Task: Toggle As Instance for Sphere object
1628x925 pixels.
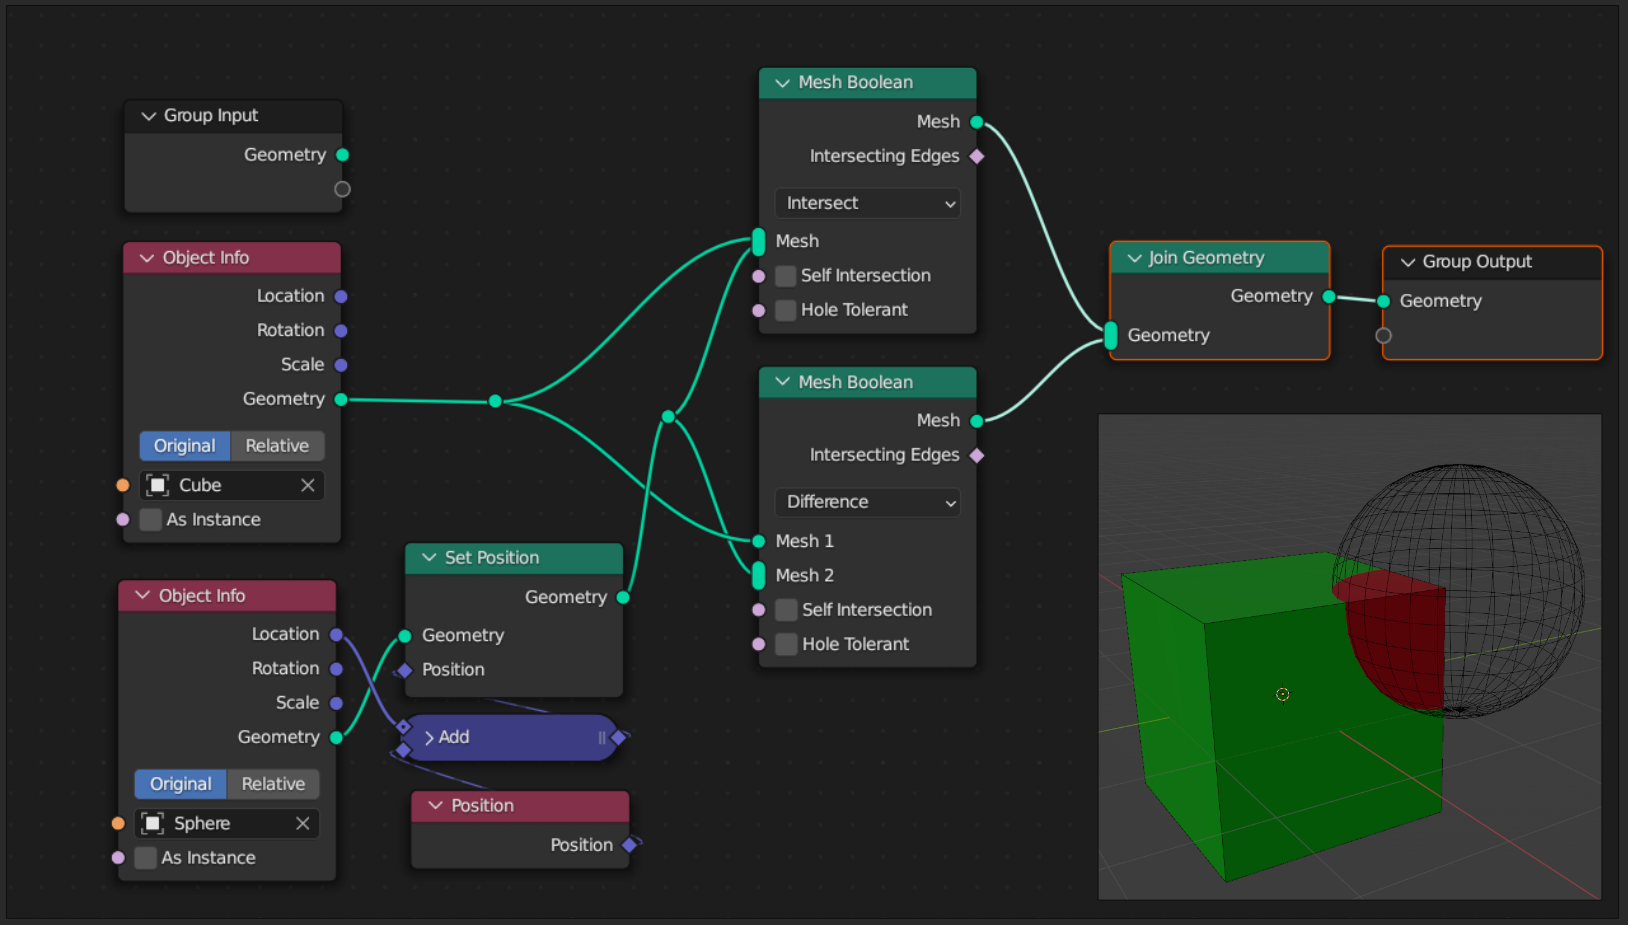Action: pos(146,858)
